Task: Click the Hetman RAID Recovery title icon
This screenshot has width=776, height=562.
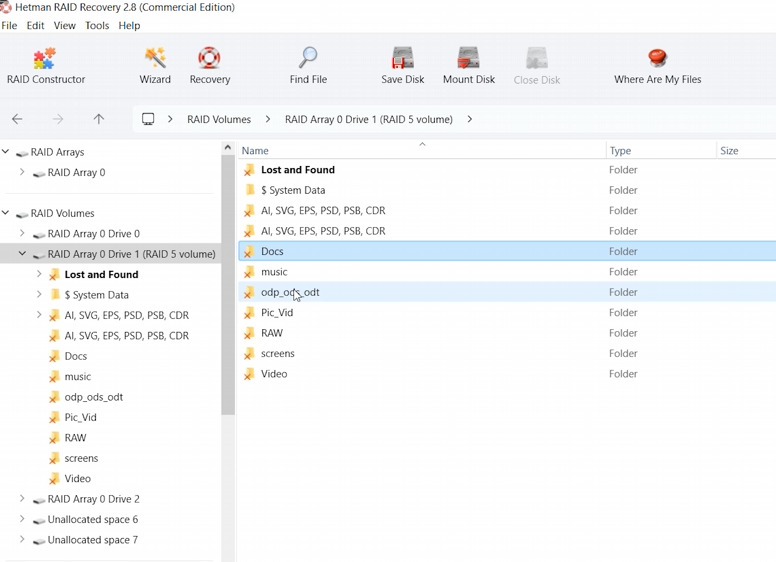Action: tap(5, 7)
